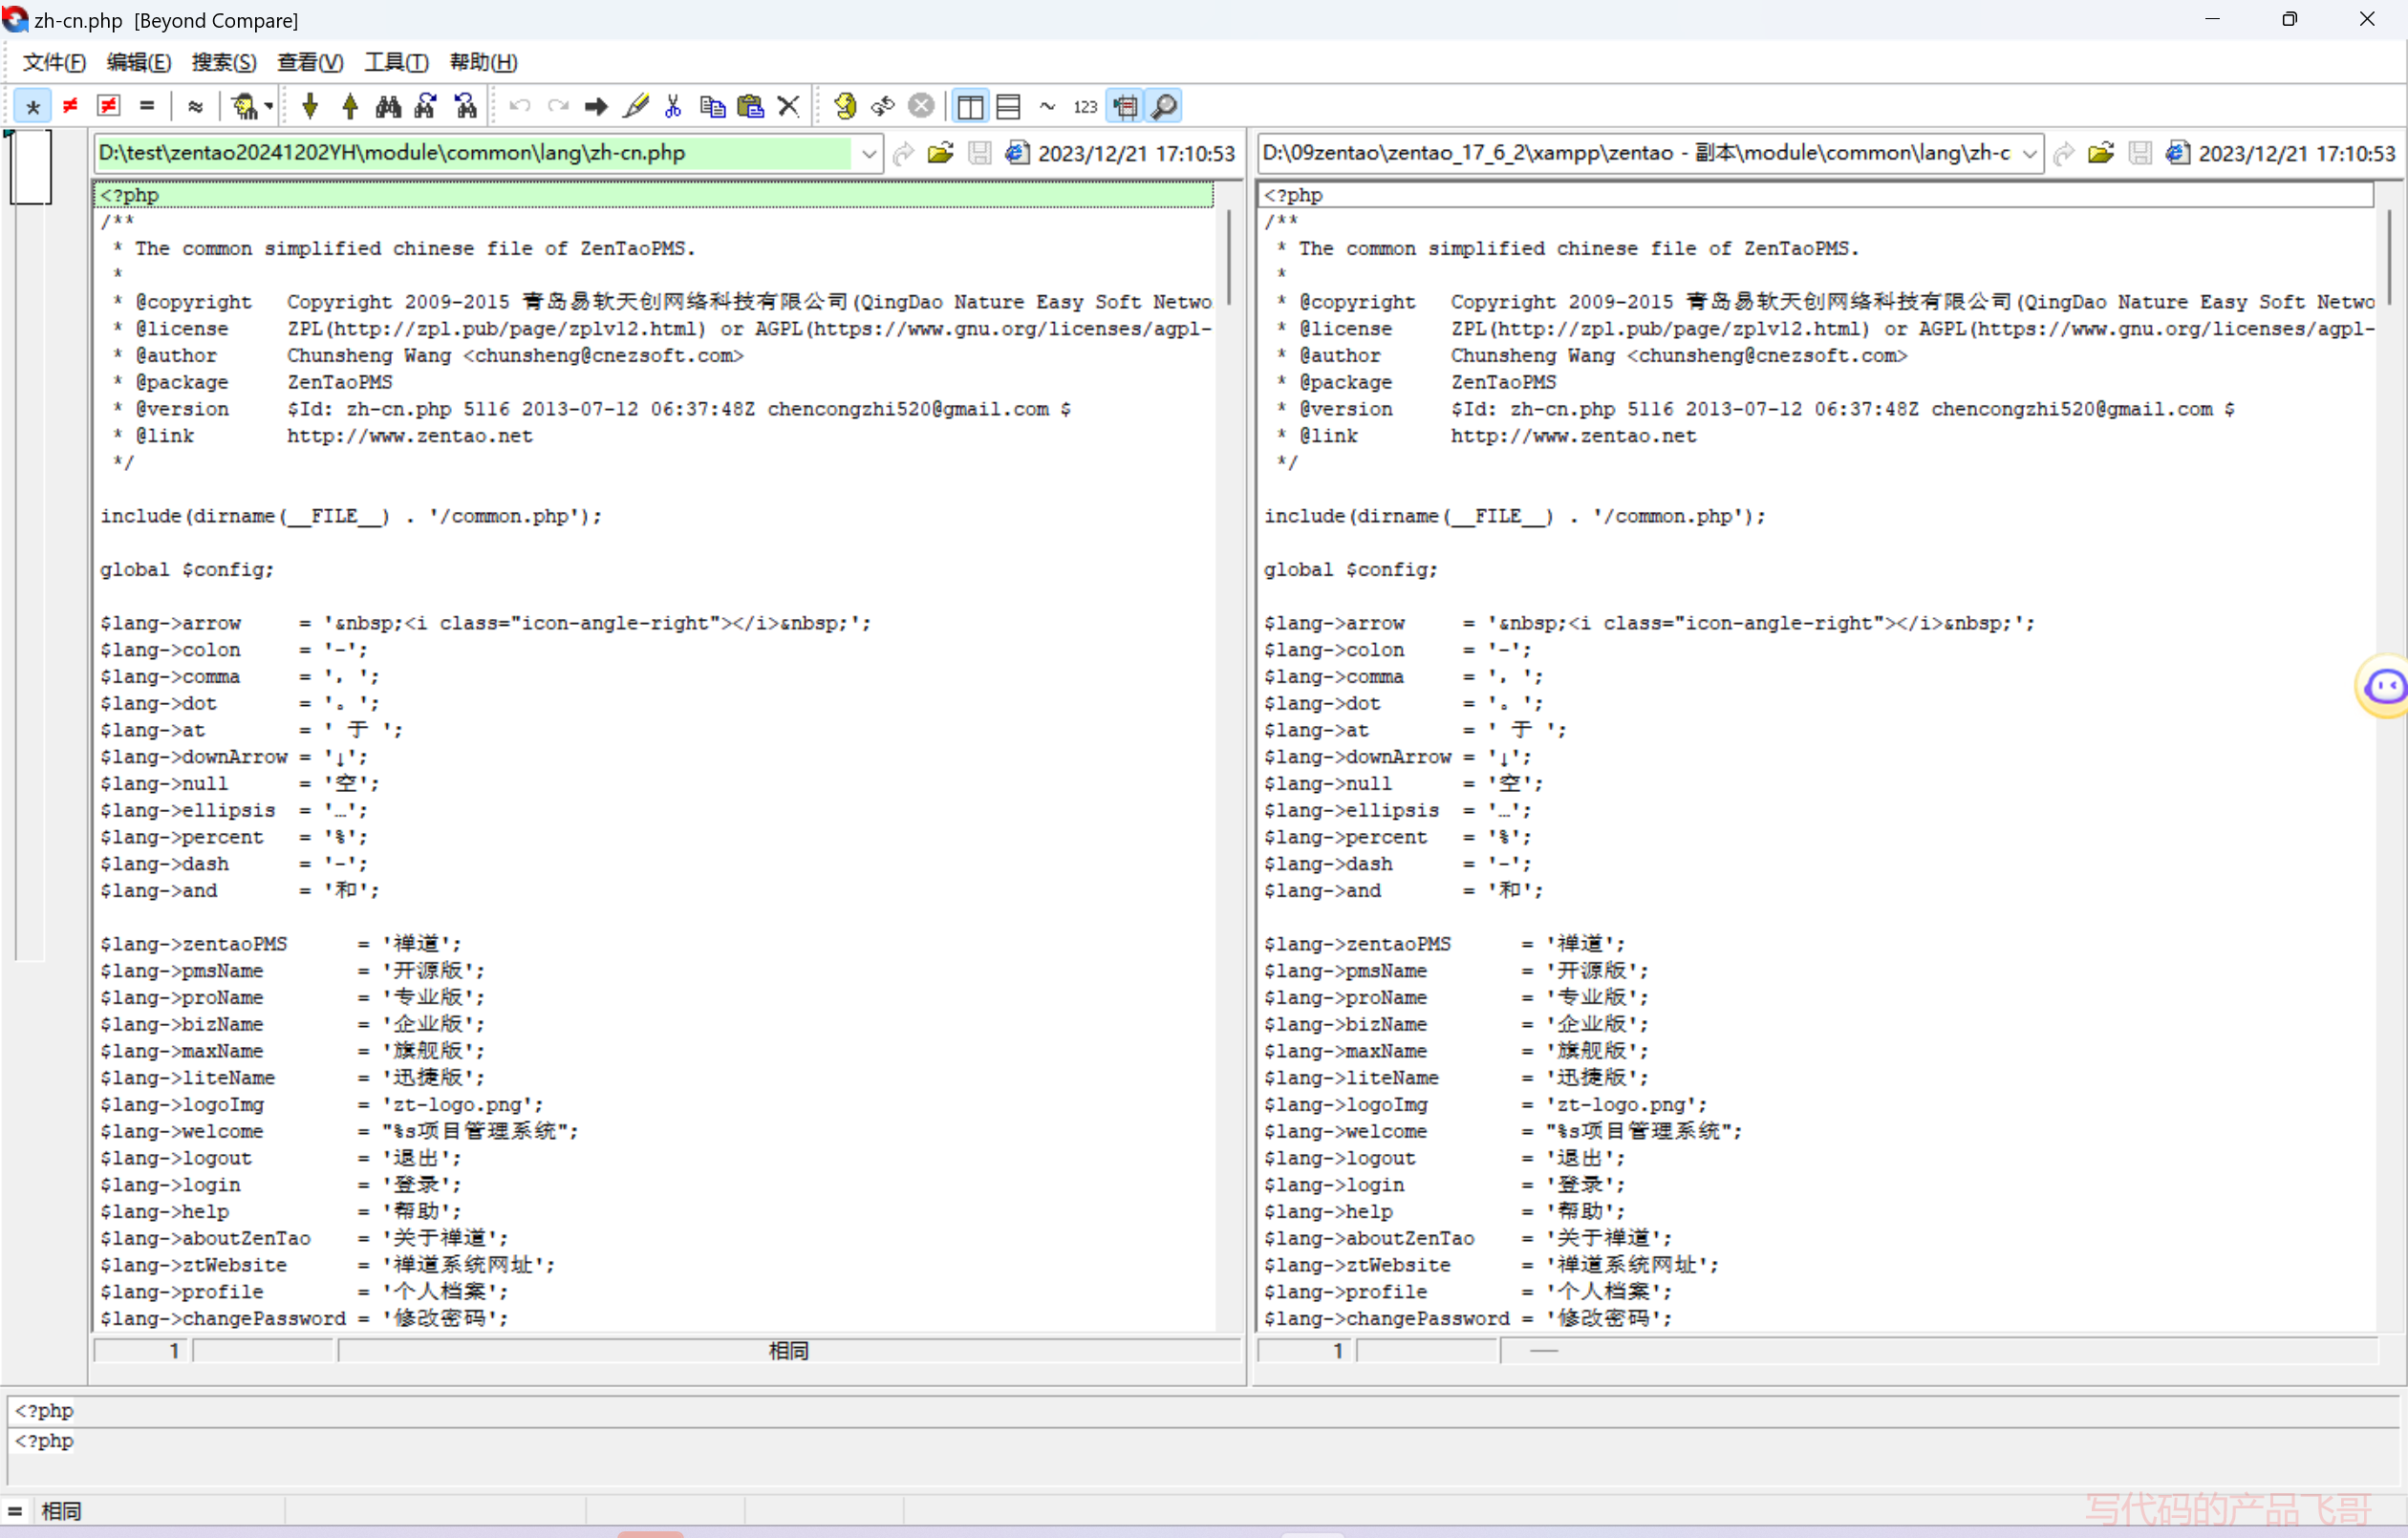Image resolution: width=2408 pixels, height=1538 pixels.
Task: Click the Copy toolbar icon
Action: [712, 106]
